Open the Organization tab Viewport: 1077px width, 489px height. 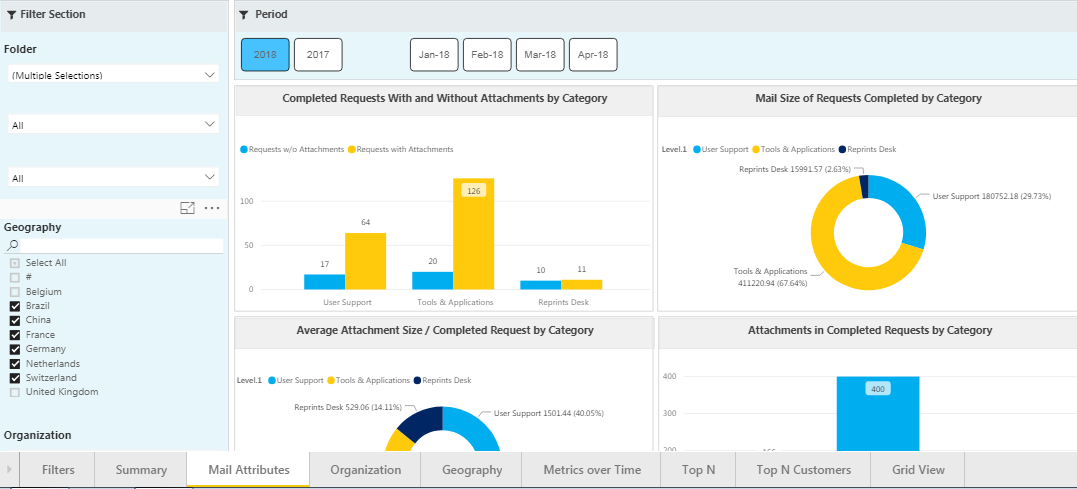[365, 470]
